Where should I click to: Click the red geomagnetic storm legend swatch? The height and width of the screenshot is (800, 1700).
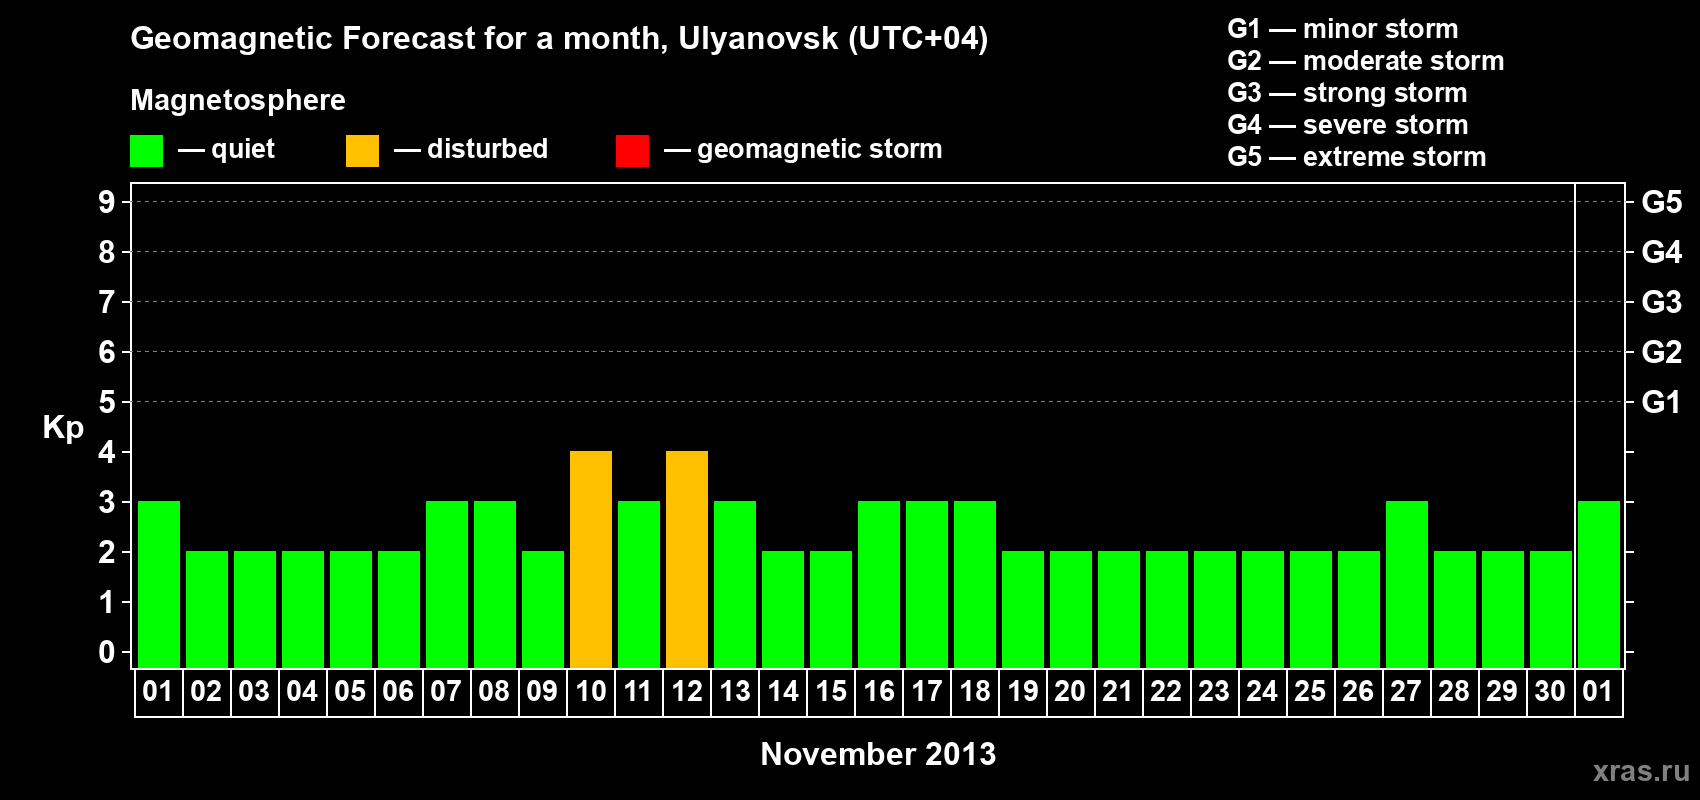(x=632, y=151)
